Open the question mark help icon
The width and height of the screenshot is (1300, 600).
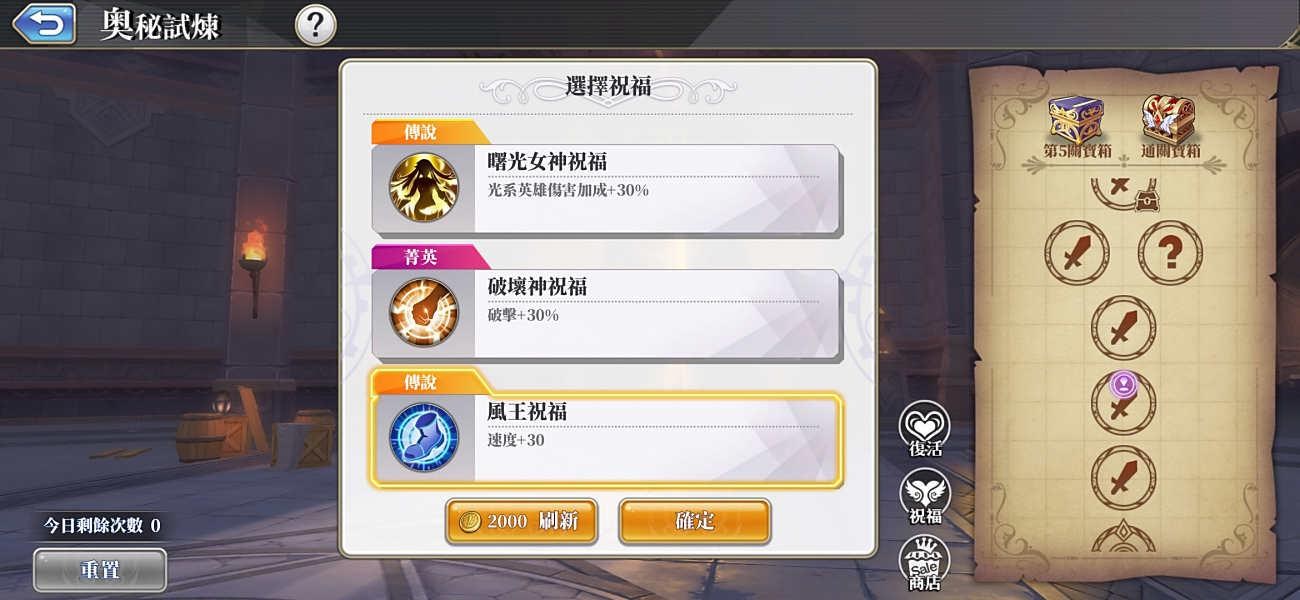[315, 25]
